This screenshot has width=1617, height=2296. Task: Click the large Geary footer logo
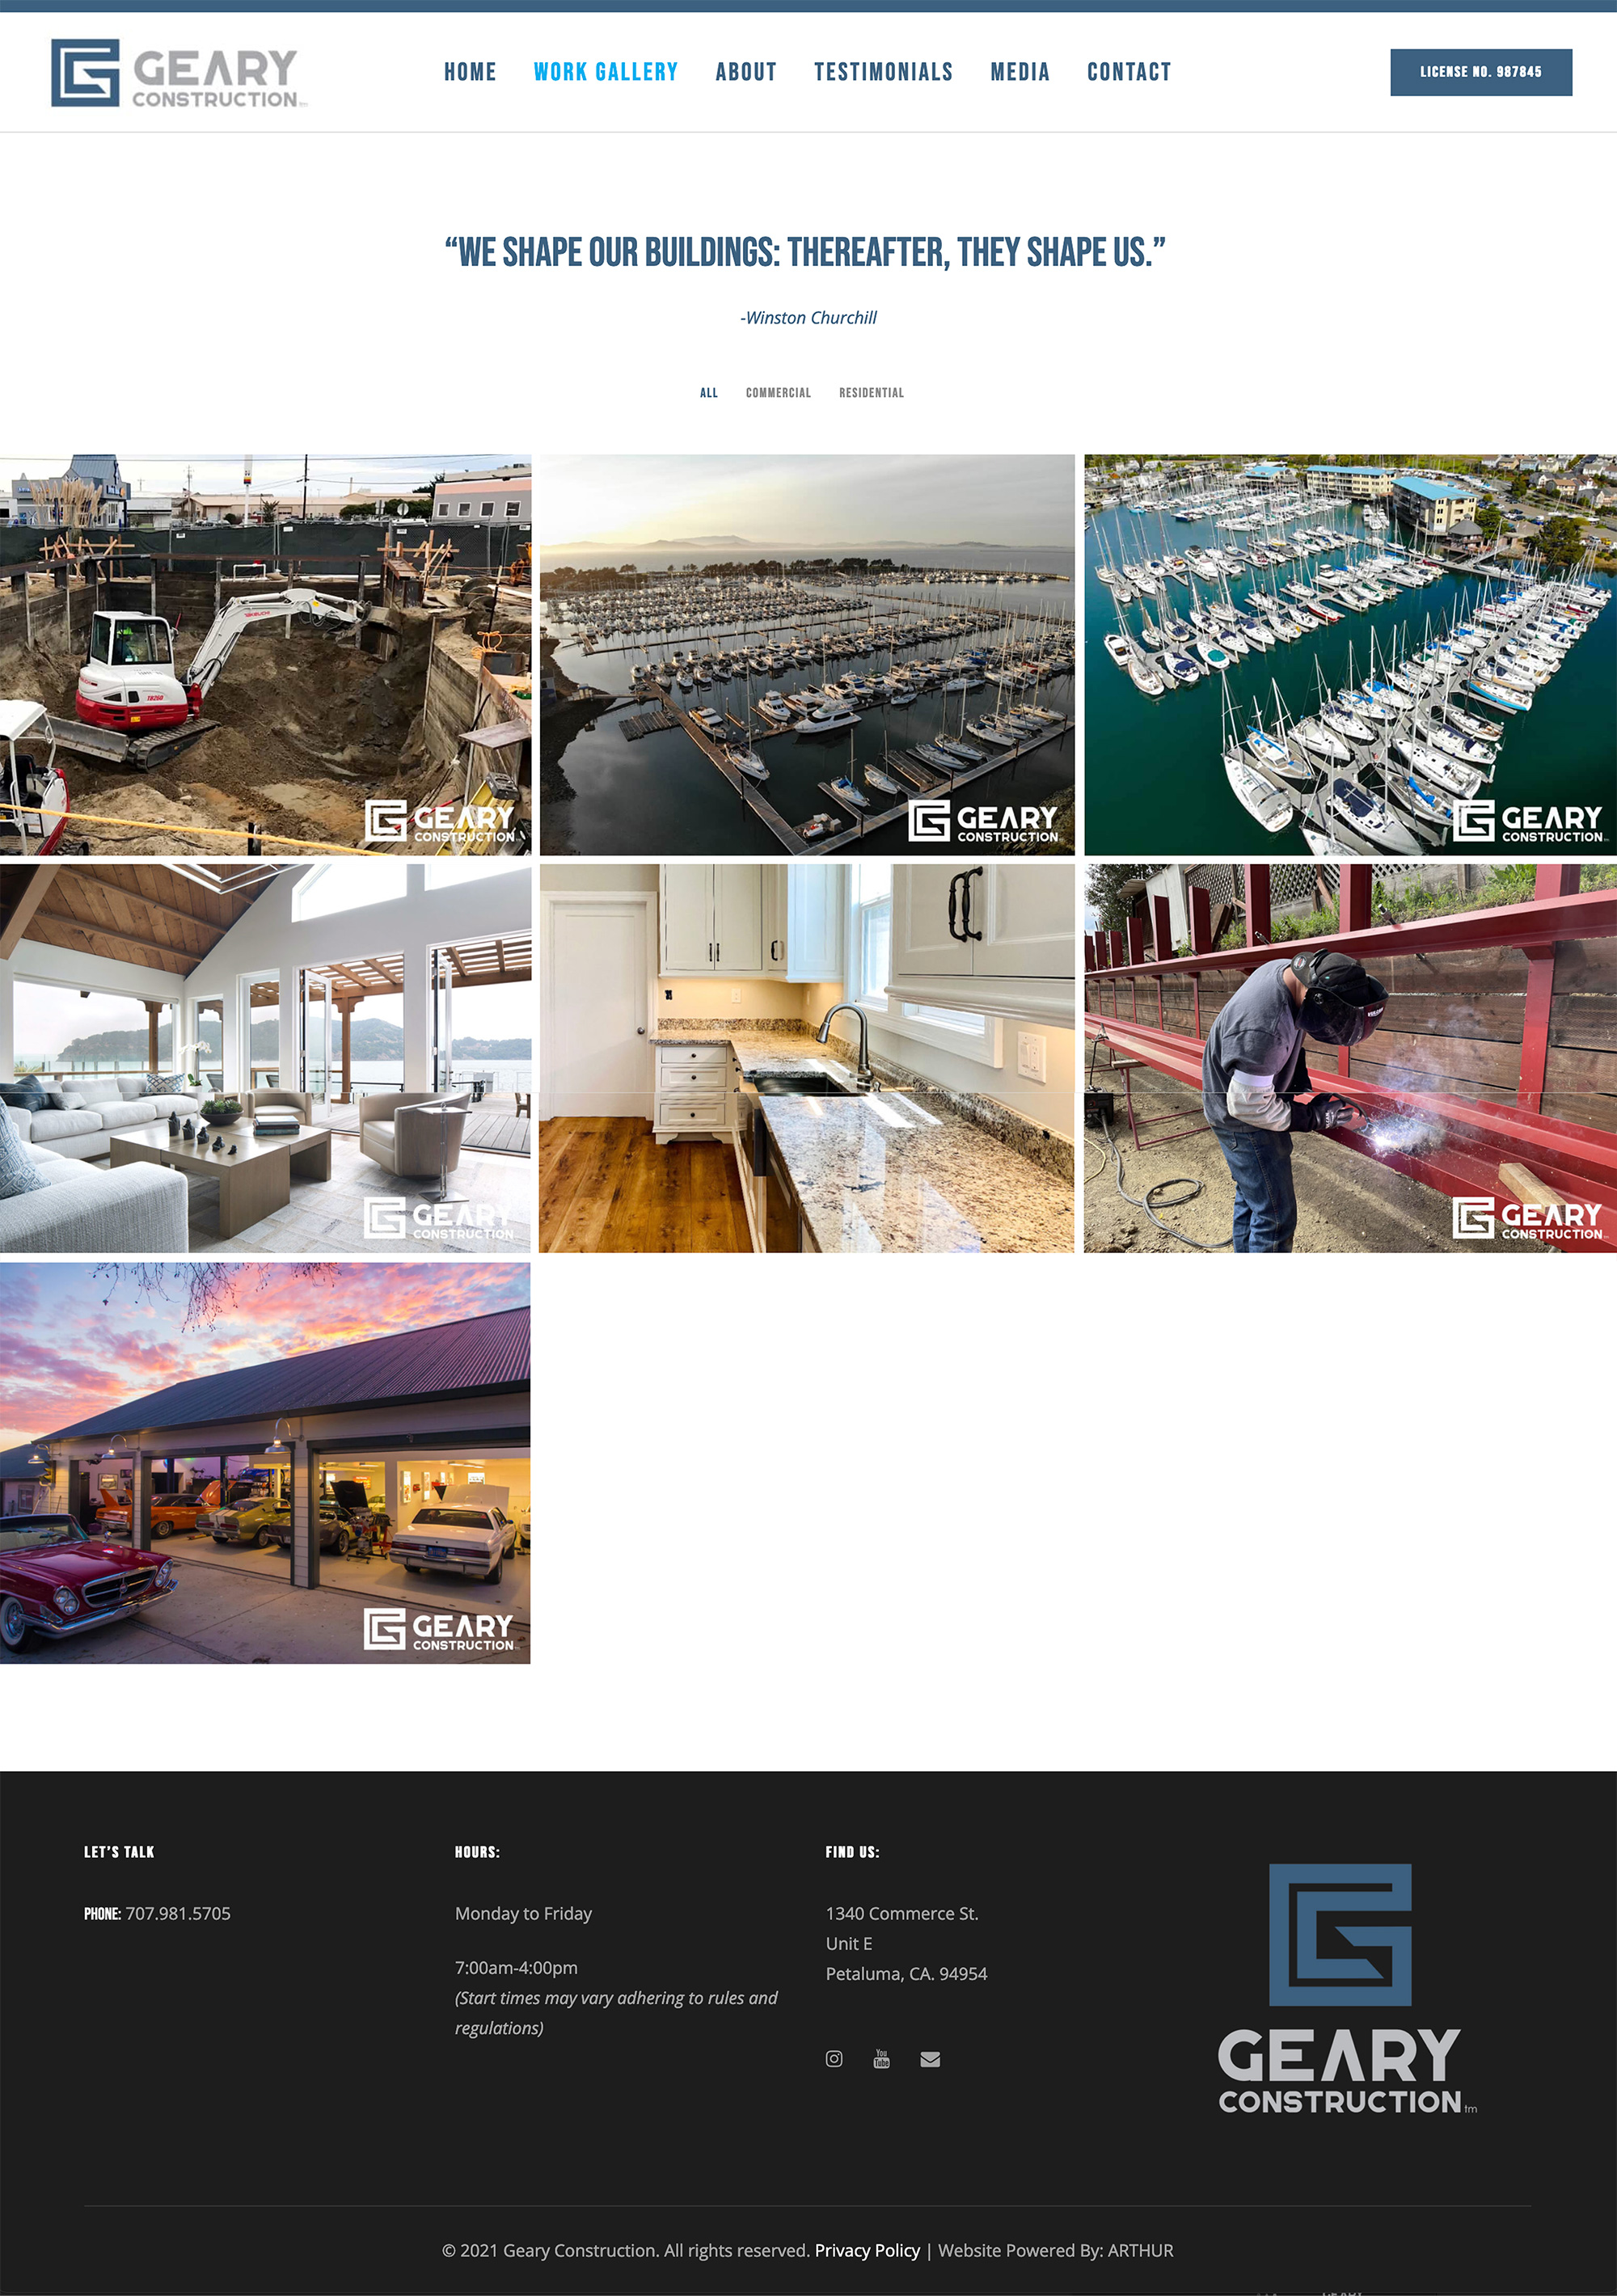1346,1988
